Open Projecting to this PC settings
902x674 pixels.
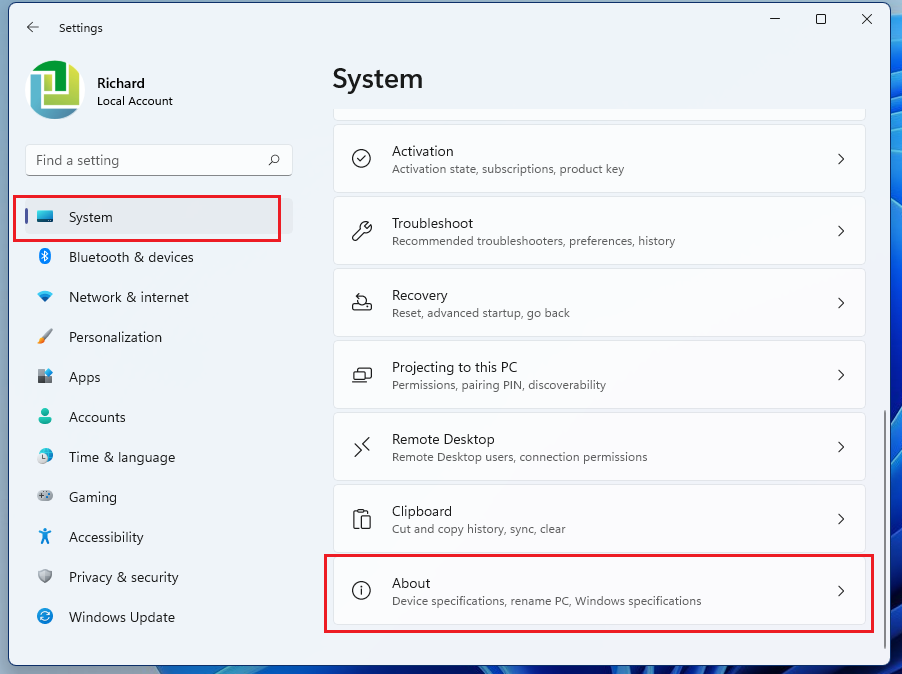(598, 375)
